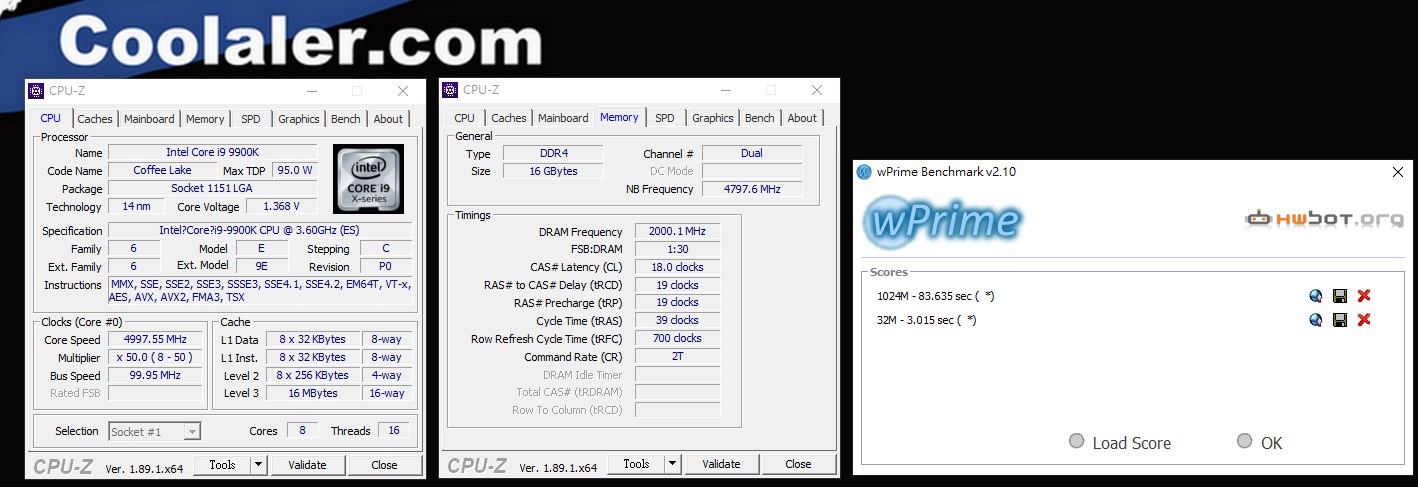The height and width of the screenshot is (487, 1418).
Task: Click the DRAM Frequency 2000.1 MHz field
Action: pyautogui.click(x=677, y=231)
